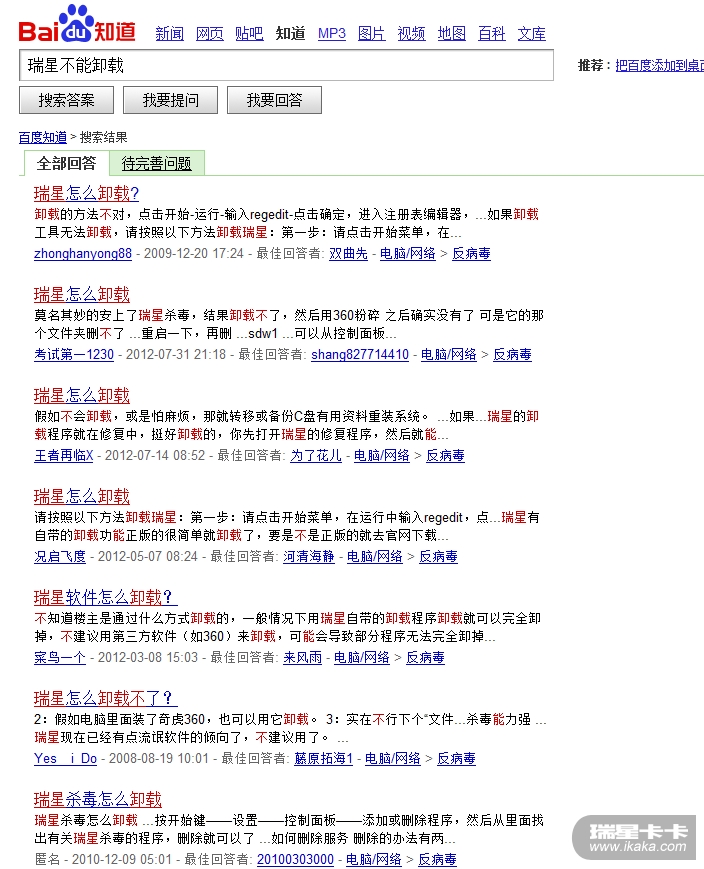Open asker profile 菜鸟一个

click(60, 657)
